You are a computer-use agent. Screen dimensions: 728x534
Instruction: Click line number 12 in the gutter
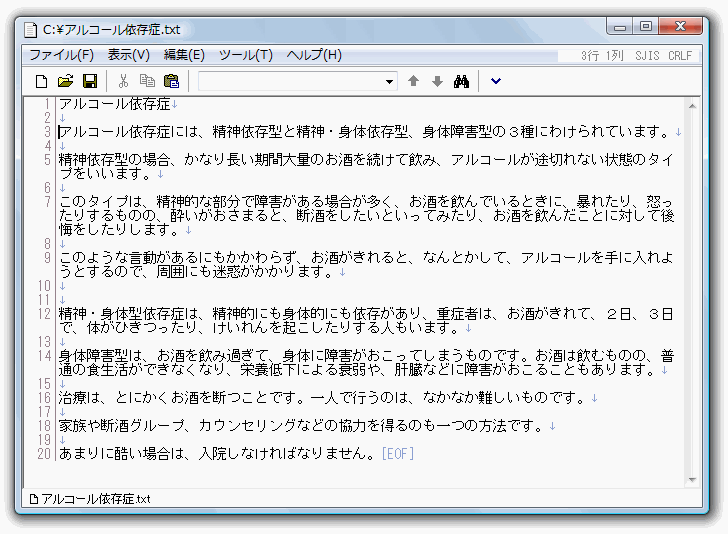44,314
